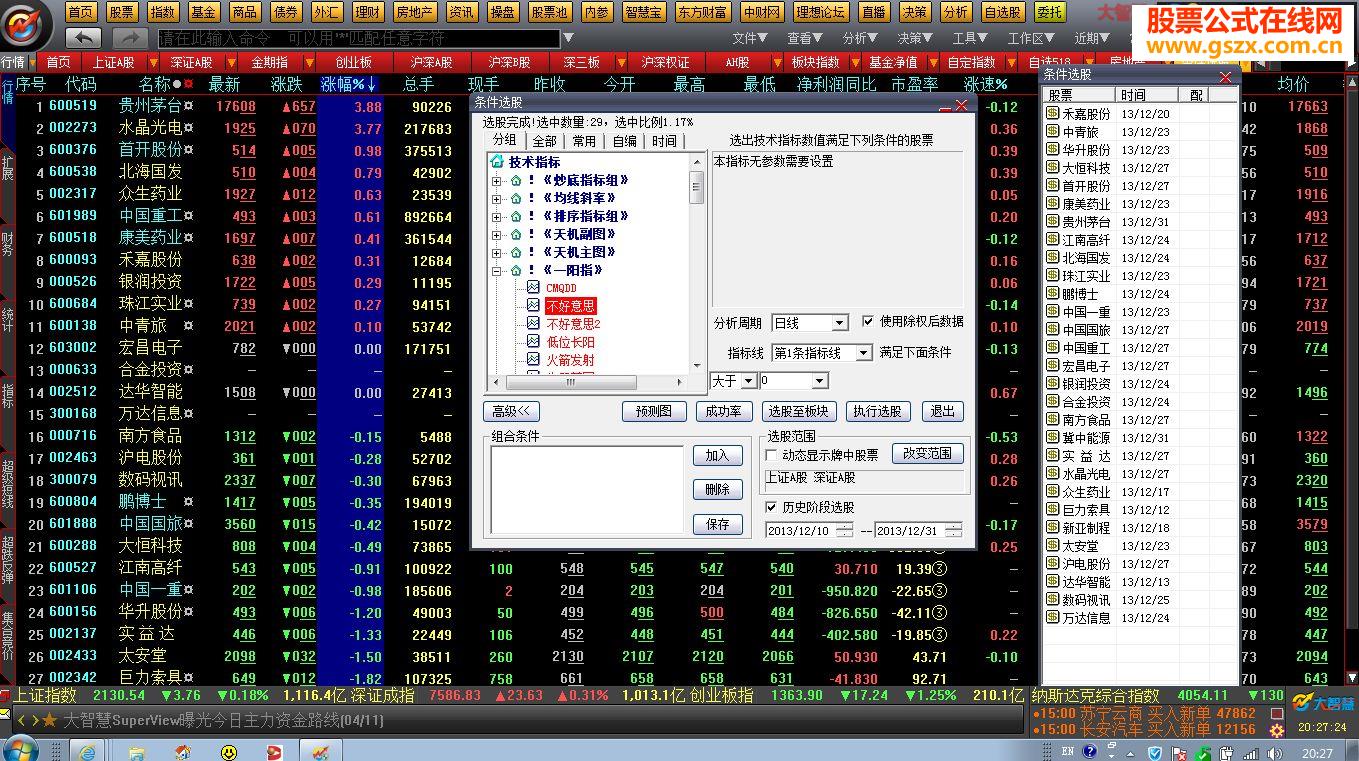Image resolution: width=1359 pixels, height=761 pixels.
Task: Expand the 《排序指标组》 tree node
Action: click(x=497, y=217)
